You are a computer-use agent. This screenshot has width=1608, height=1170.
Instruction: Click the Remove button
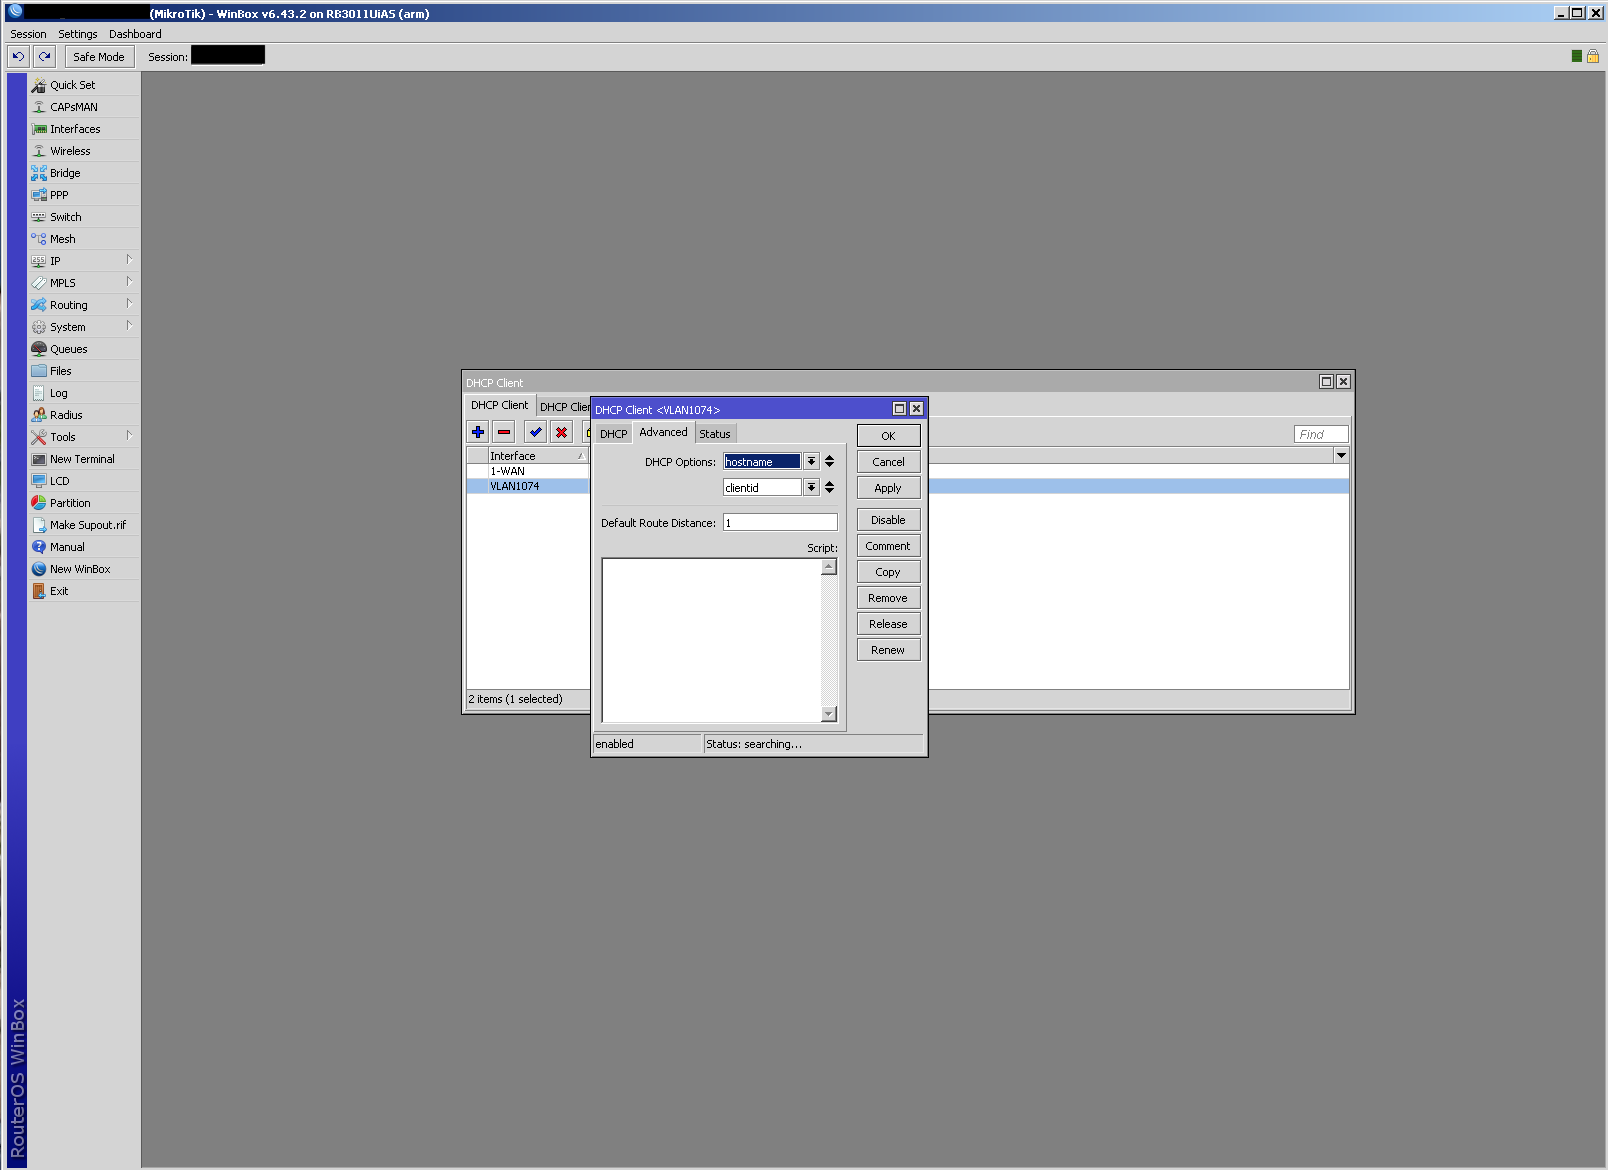(888, 598)
